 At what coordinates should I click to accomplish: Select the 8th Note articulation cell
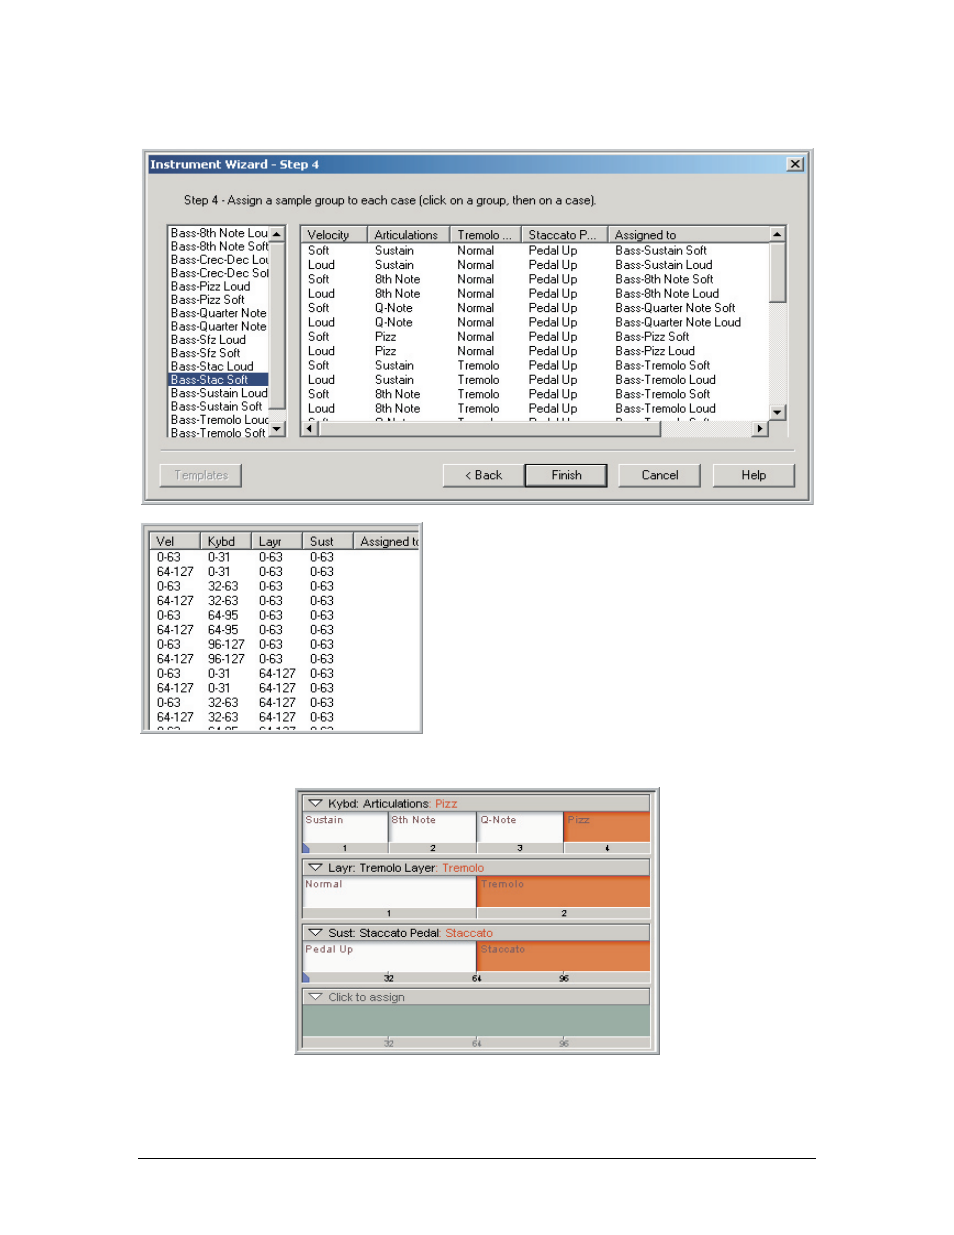[x=432, y=827]
